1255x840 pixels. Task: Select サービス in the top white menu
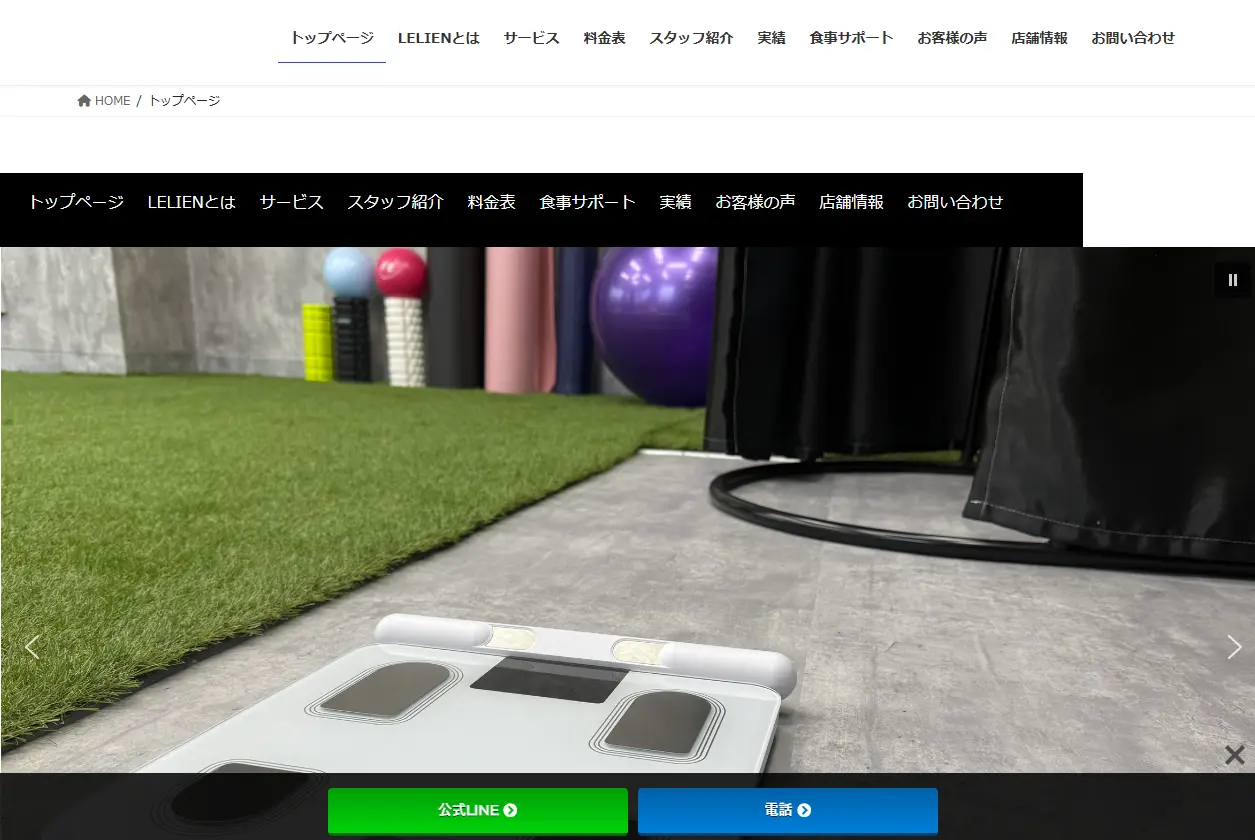click(x=532, y=38)
